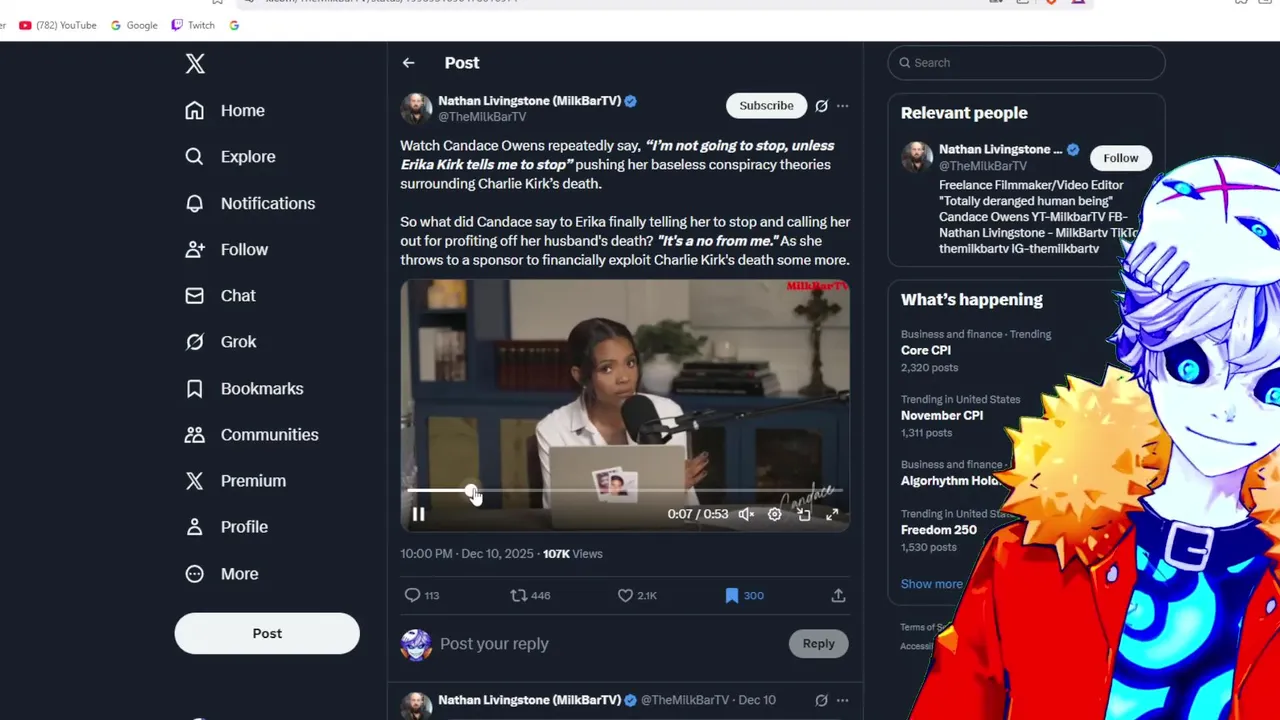
Task: Click the post timestamp 10:00 PM Dec 10, 2025
Action: (x=467, y=554)
